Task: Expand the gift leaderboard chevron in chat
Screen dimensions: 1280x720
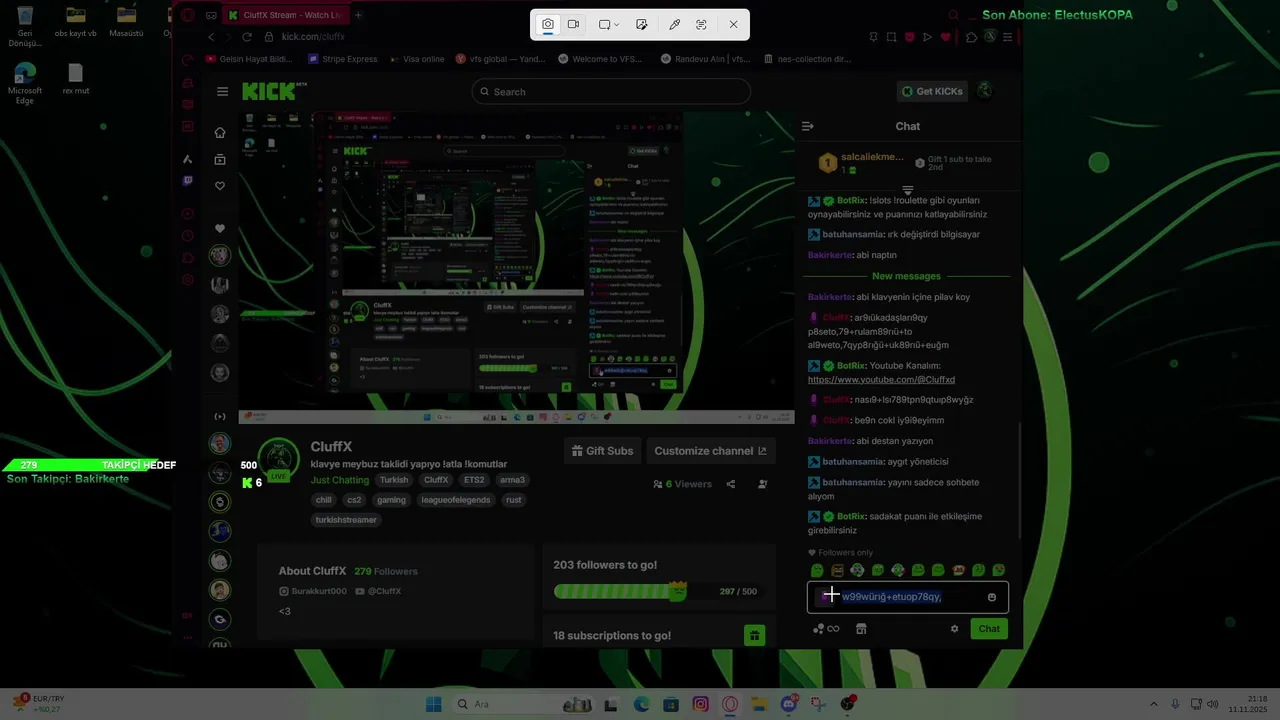Action: point(908,189)
